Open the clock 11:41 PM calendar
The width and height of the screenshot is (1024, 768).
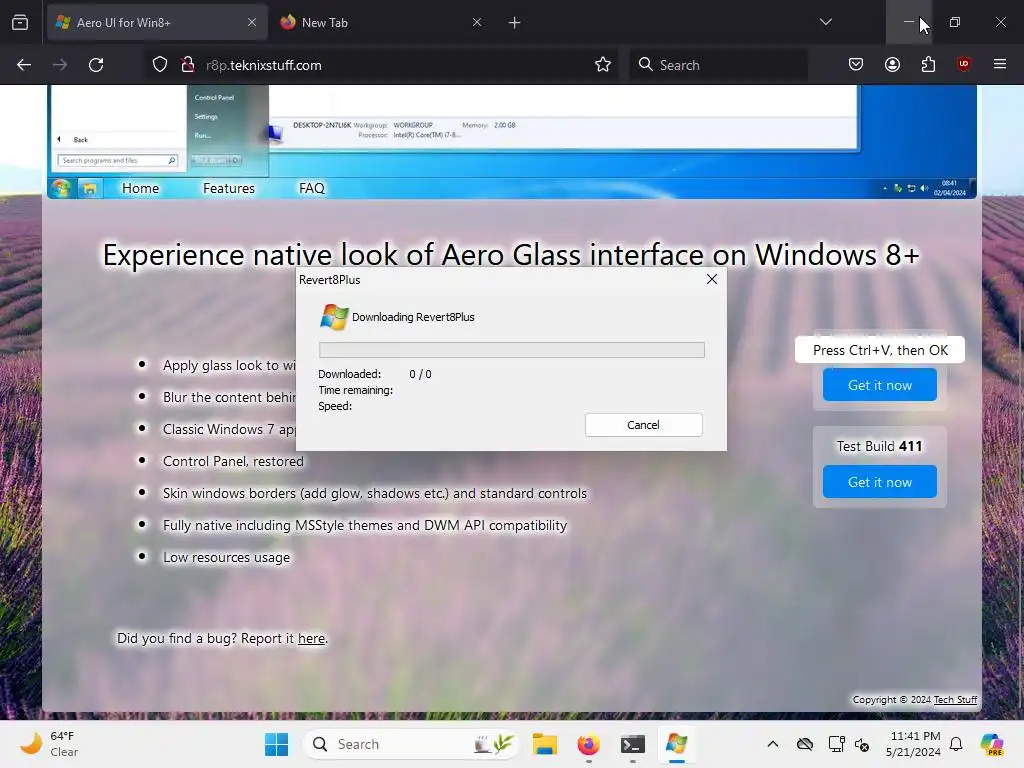pyautogui.click(x=913, y=744)
